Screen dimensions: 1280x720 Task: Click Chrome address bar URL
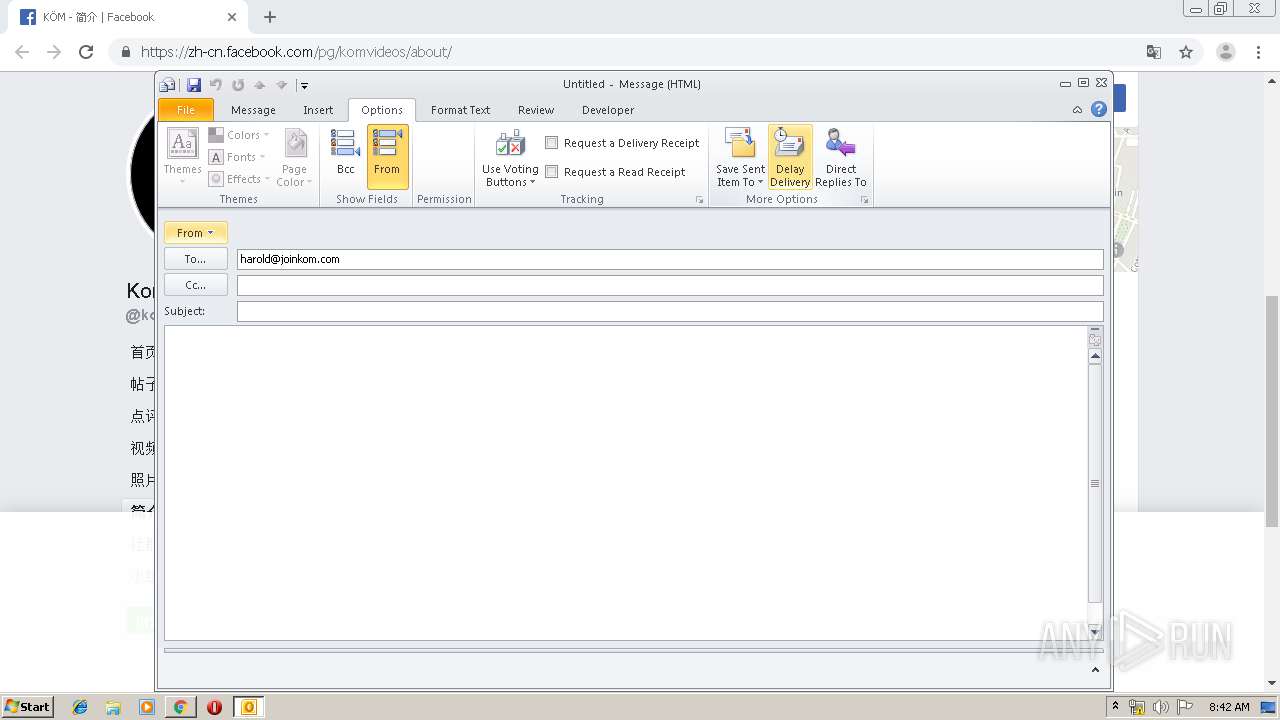click(296, 52)
